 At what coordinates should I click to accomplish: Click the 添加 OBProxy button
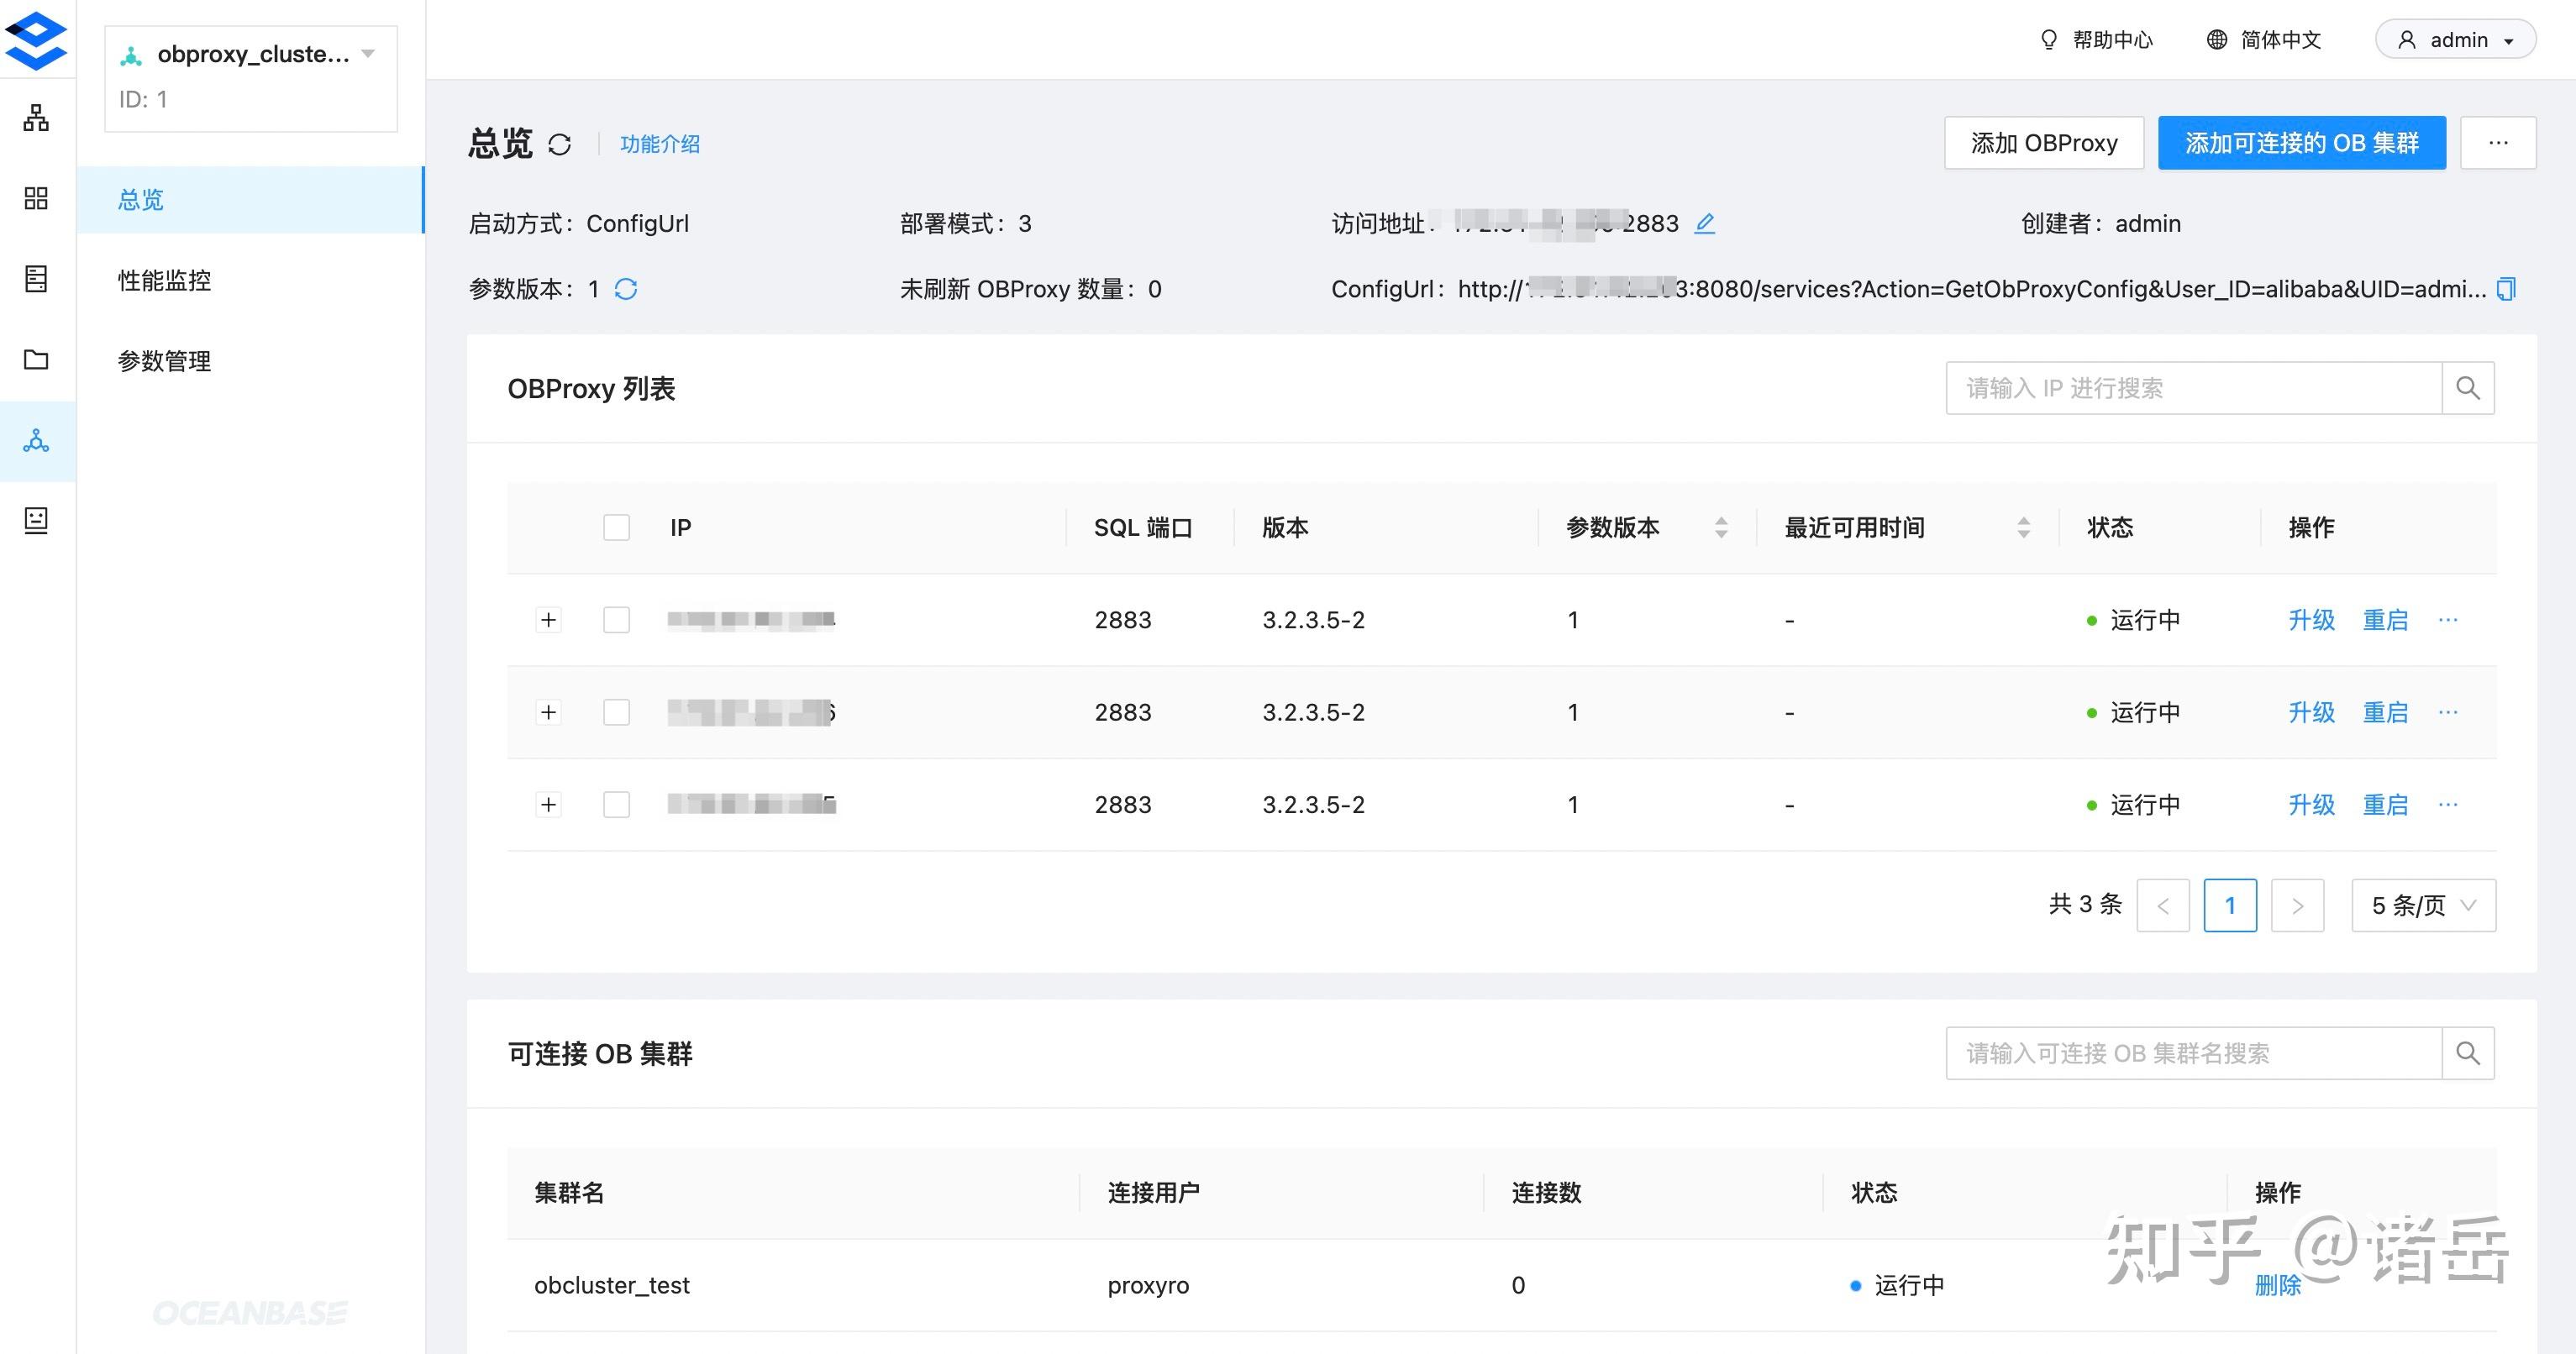(2044, 143)
